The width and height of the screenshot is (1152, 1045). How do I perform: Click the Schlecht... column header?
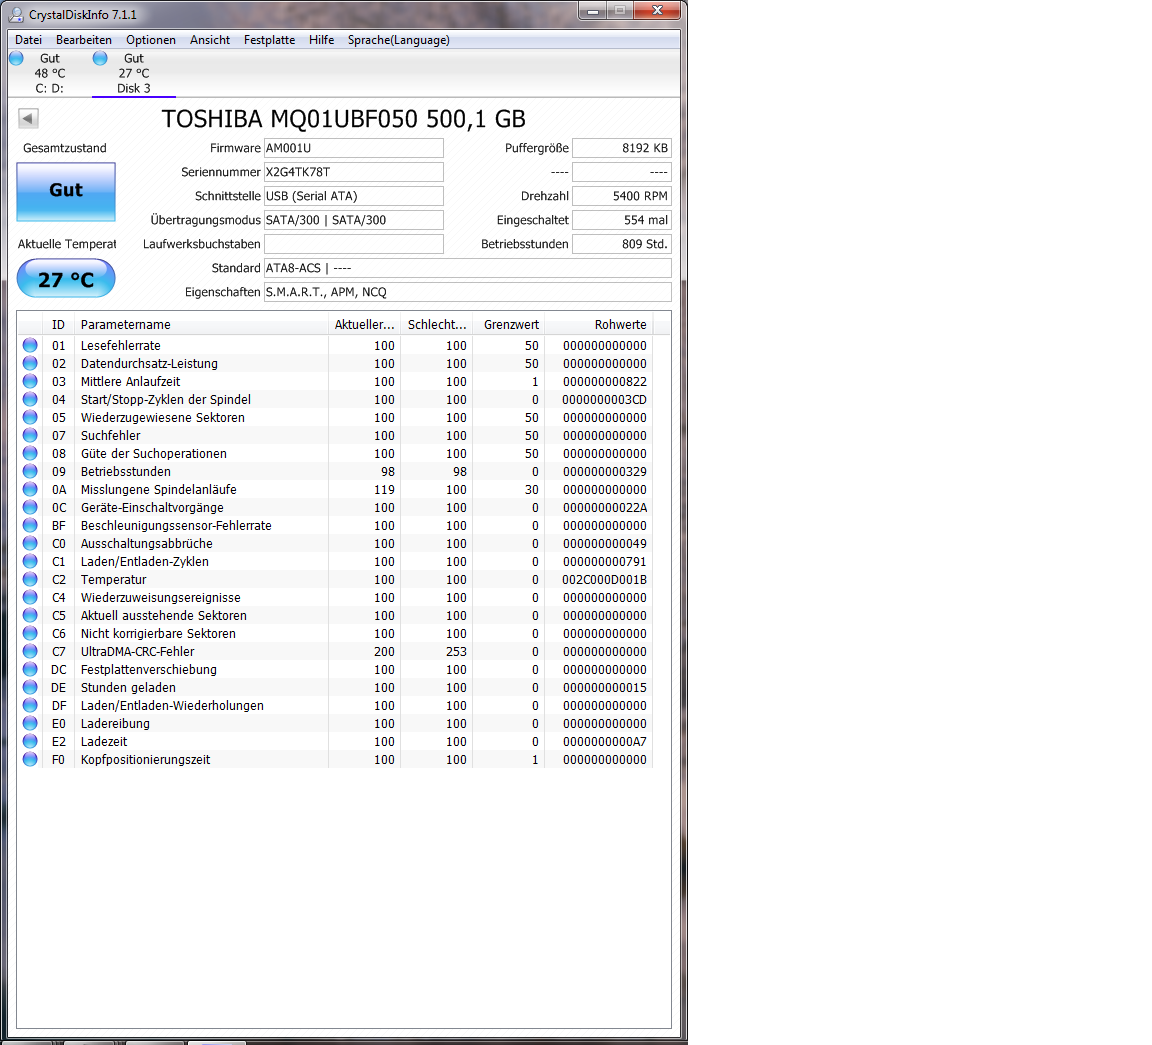[436, 324]
